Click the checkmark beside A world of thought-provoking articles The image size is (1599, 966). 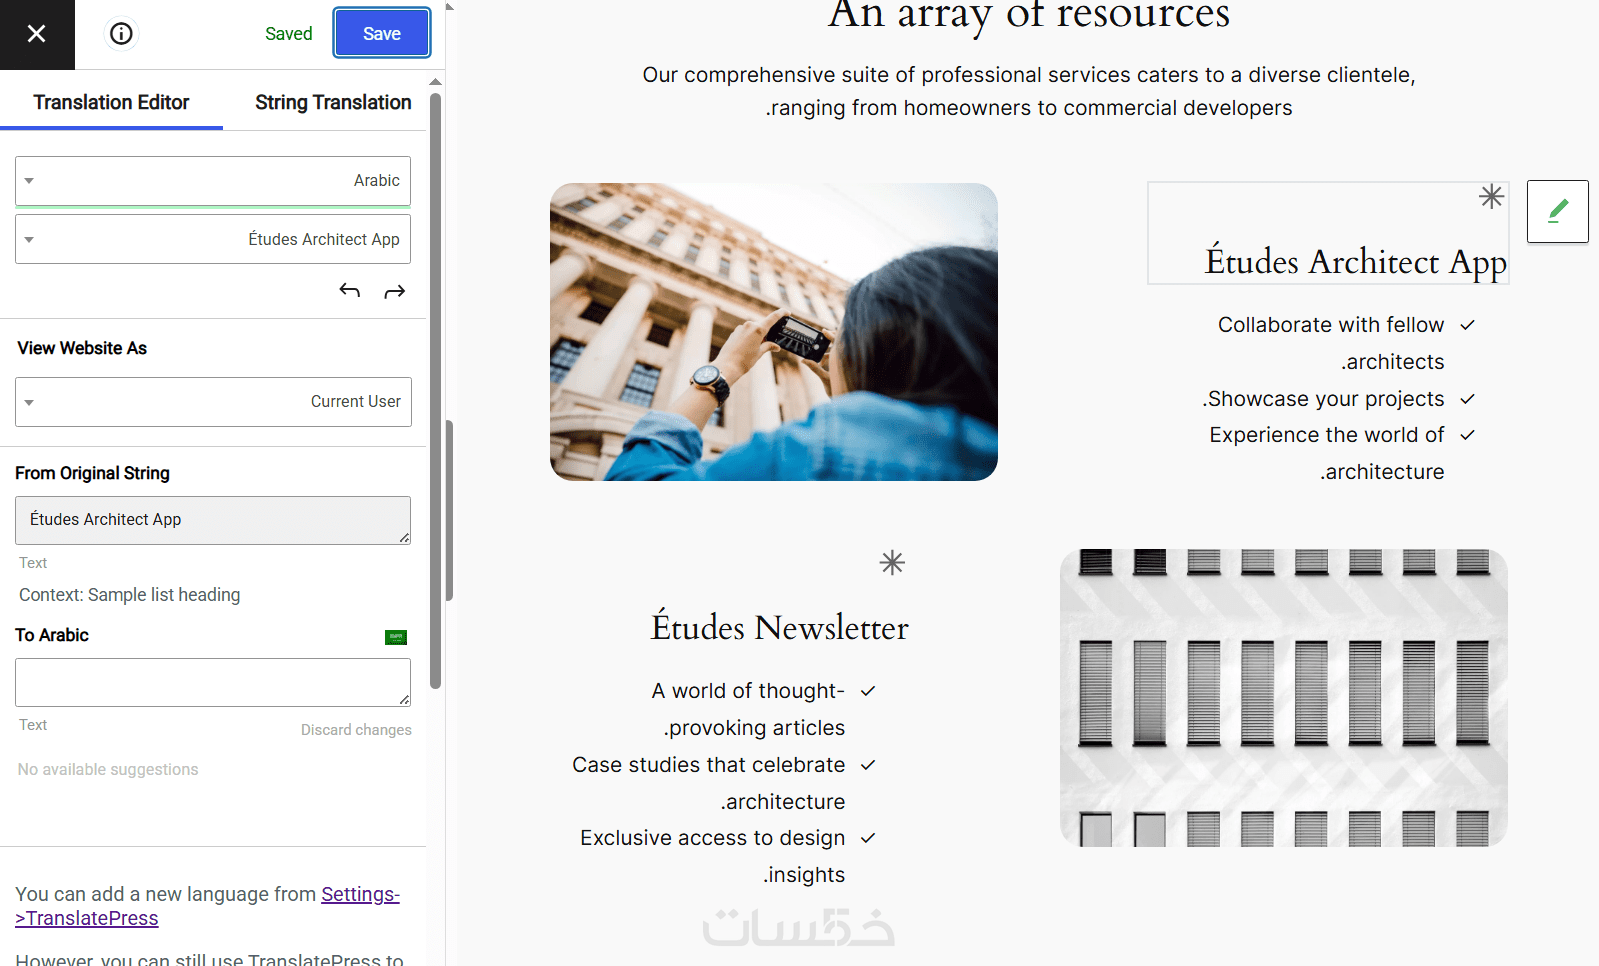click(x=868, y=691)
